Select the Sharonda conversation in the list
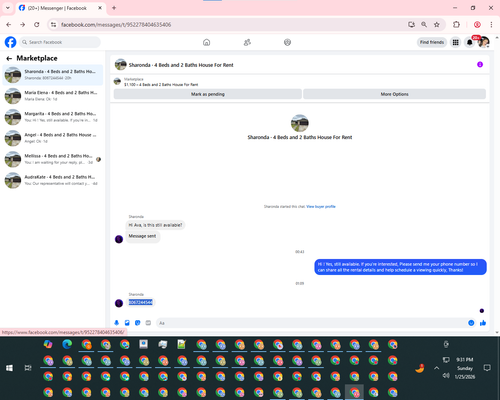 pos(53,75)
